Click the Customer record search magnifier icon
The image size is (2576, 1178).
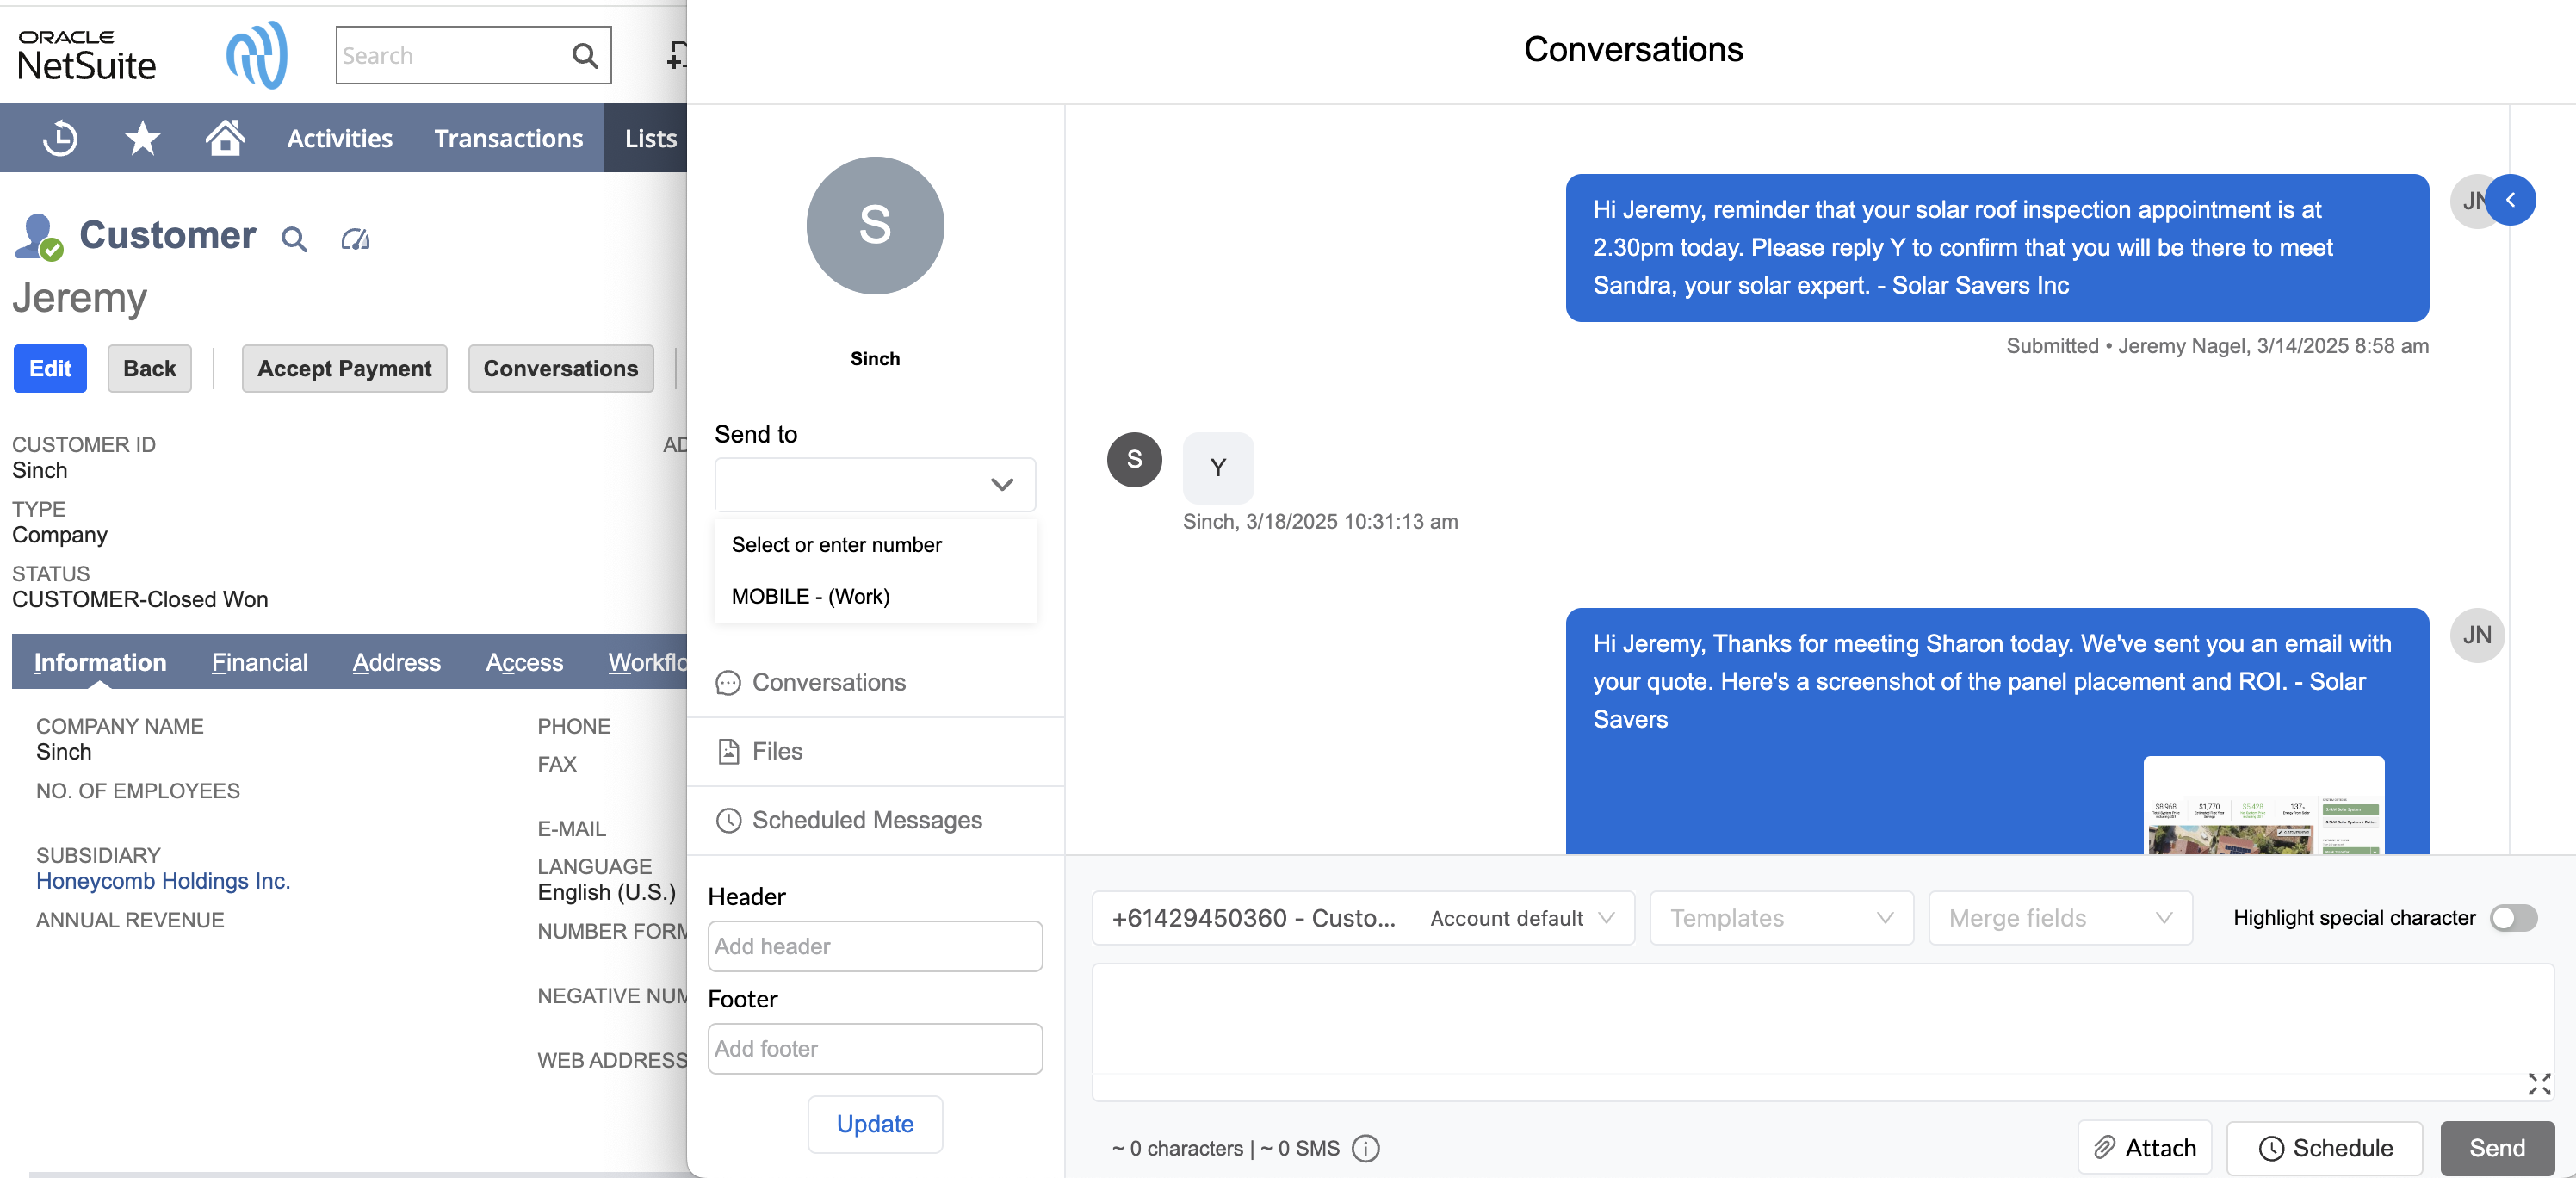(x=294, y=239)
